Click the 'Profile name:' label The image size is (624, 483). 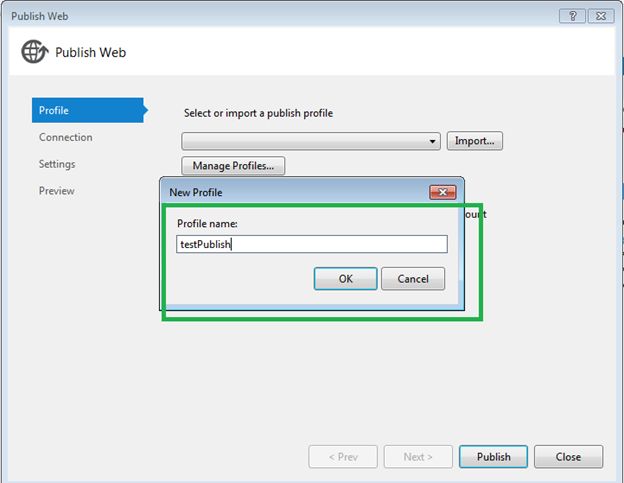click(x=207, y=224)
